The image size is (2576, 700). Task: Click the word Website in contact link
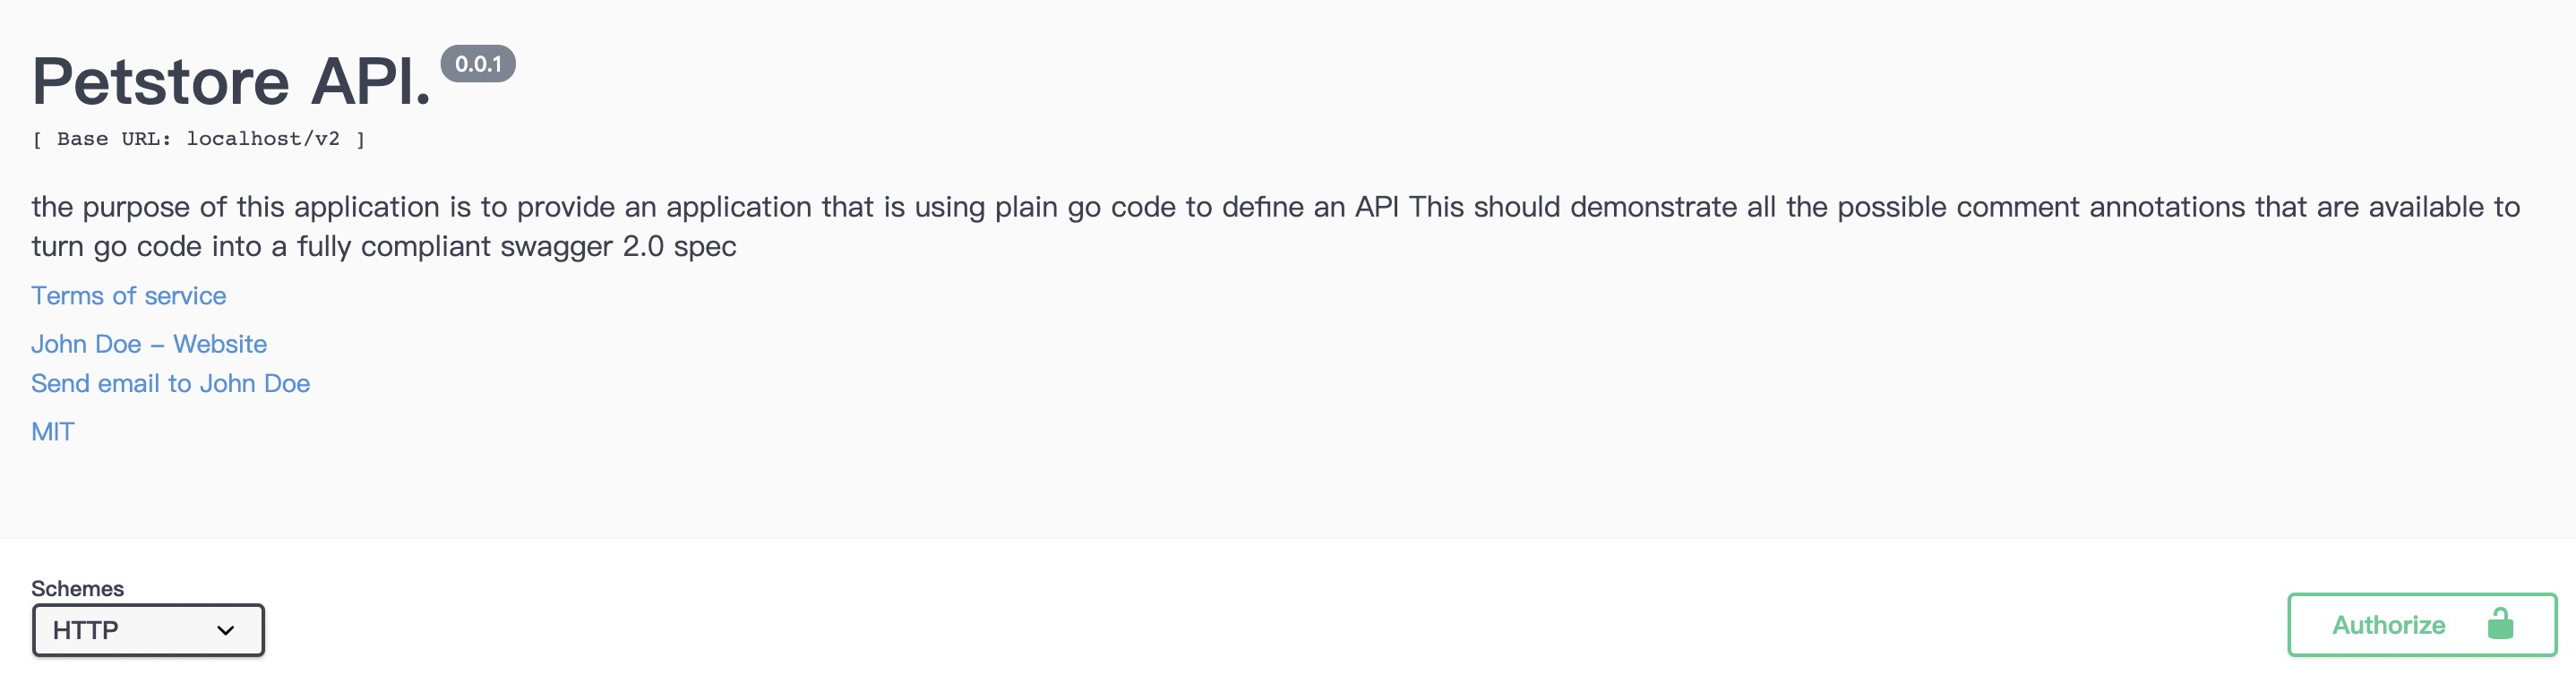click(x=220, y=344)
